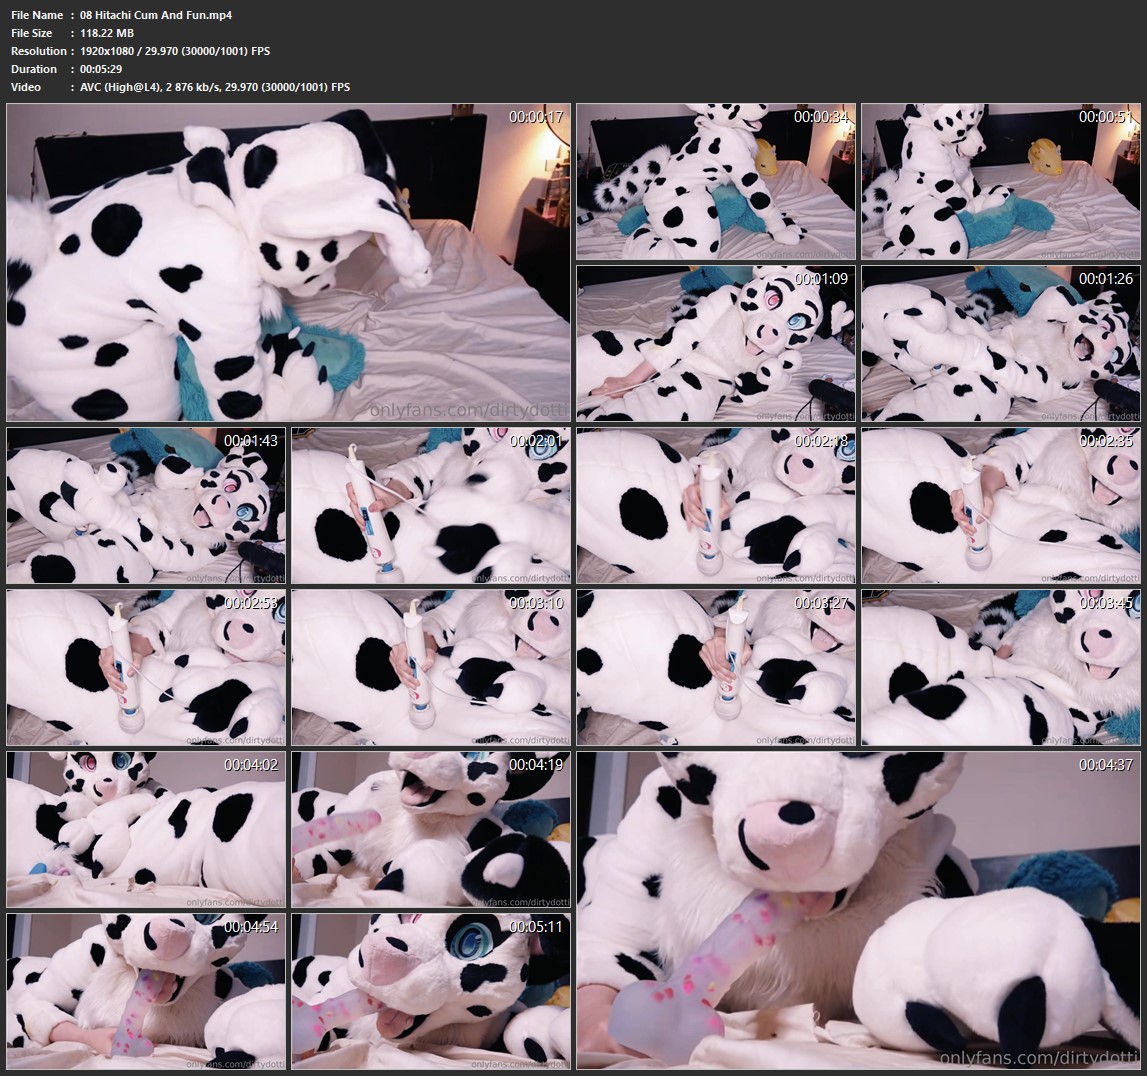Click the 'Resolution' label
The width and height of the screenshot is (1147, 1076).
point(39,51)
